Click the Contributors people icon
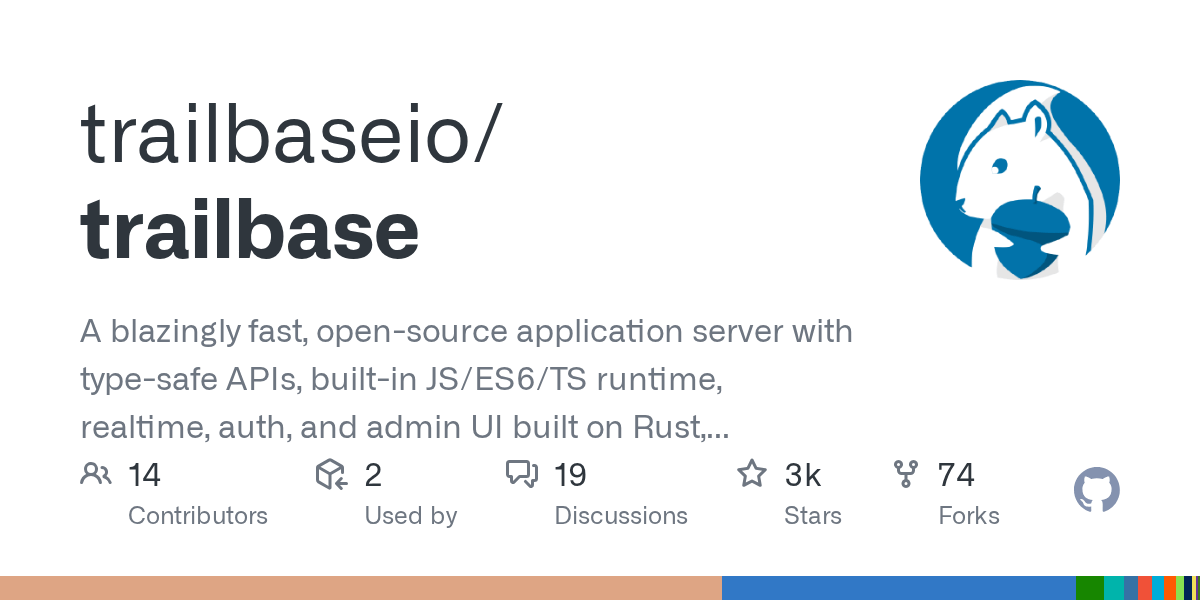 (x=96, y=474)
